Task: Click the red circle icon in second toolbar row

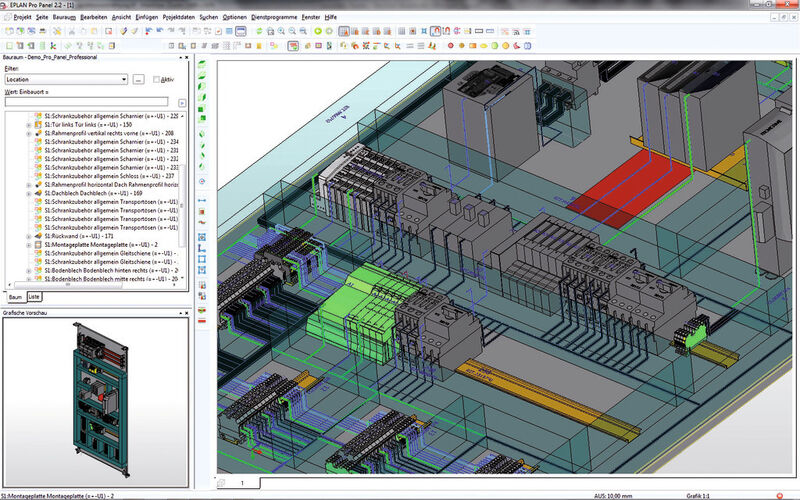Action: pyautogui.click(x=451, y=45)
